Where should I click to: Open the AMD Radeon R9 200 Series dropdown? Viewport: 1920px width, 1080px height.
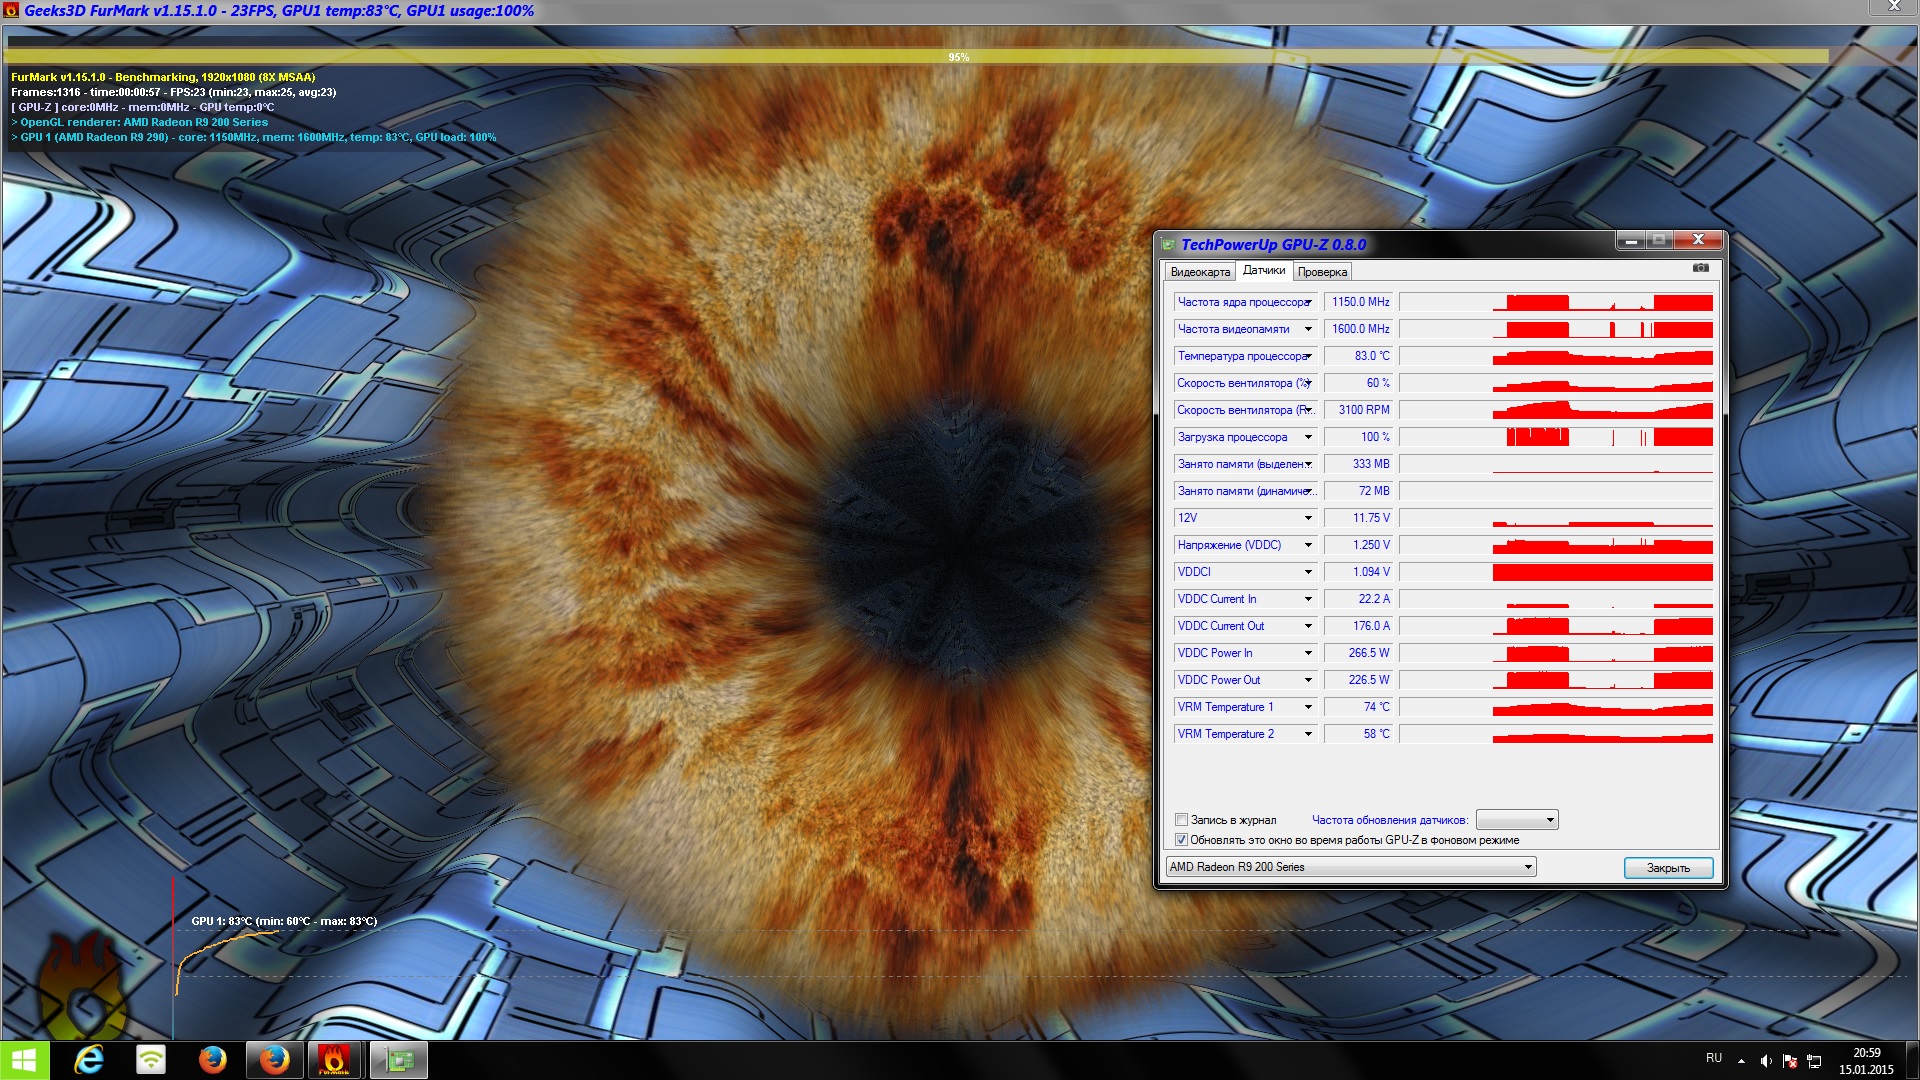coord(1350,867)
